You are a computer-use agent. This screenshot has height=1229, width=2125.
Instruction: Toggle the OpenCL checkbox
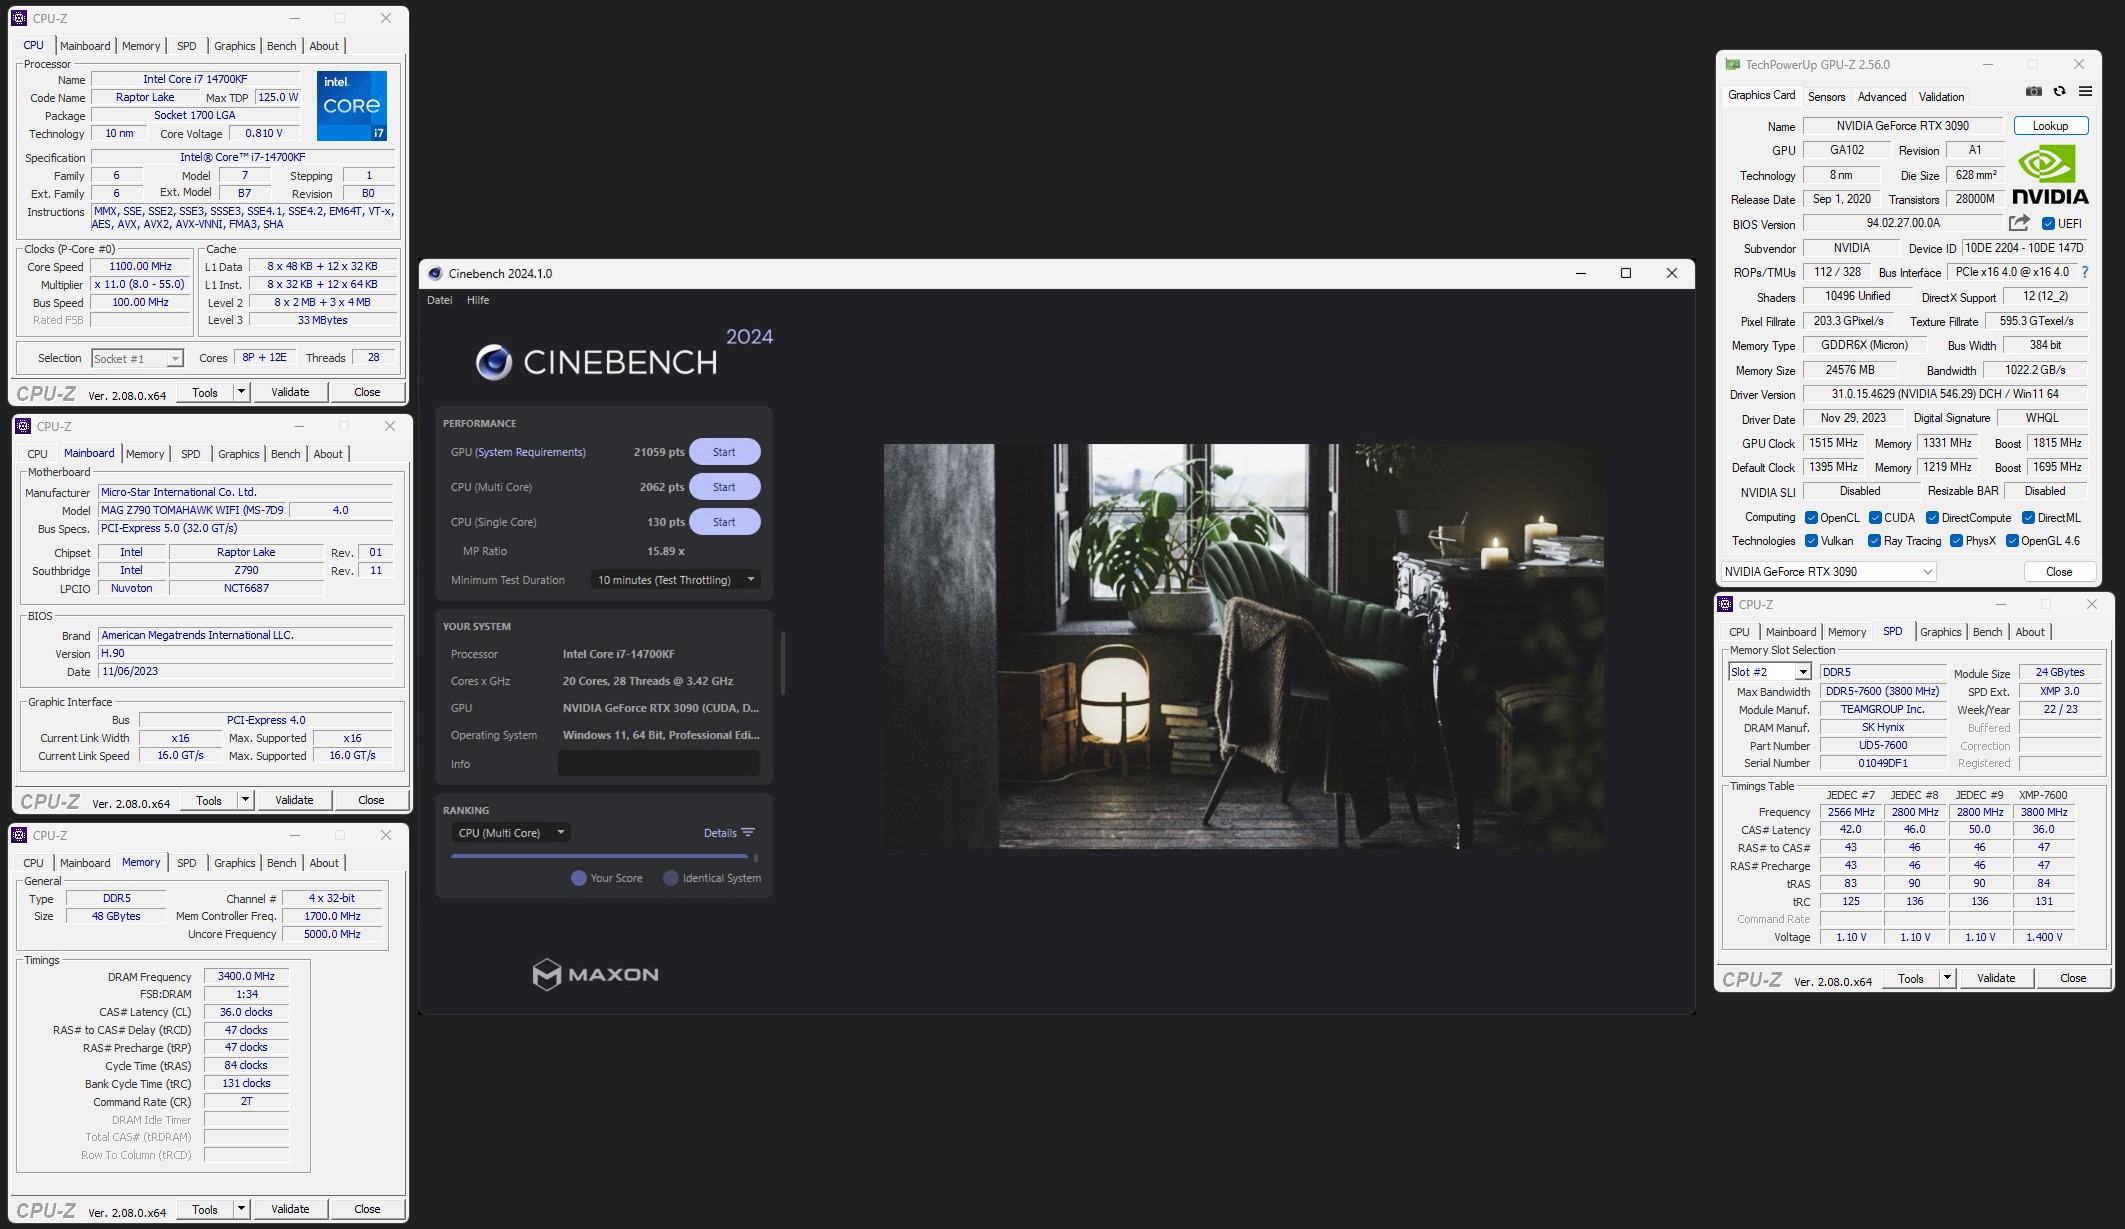tap(1811, 518)
